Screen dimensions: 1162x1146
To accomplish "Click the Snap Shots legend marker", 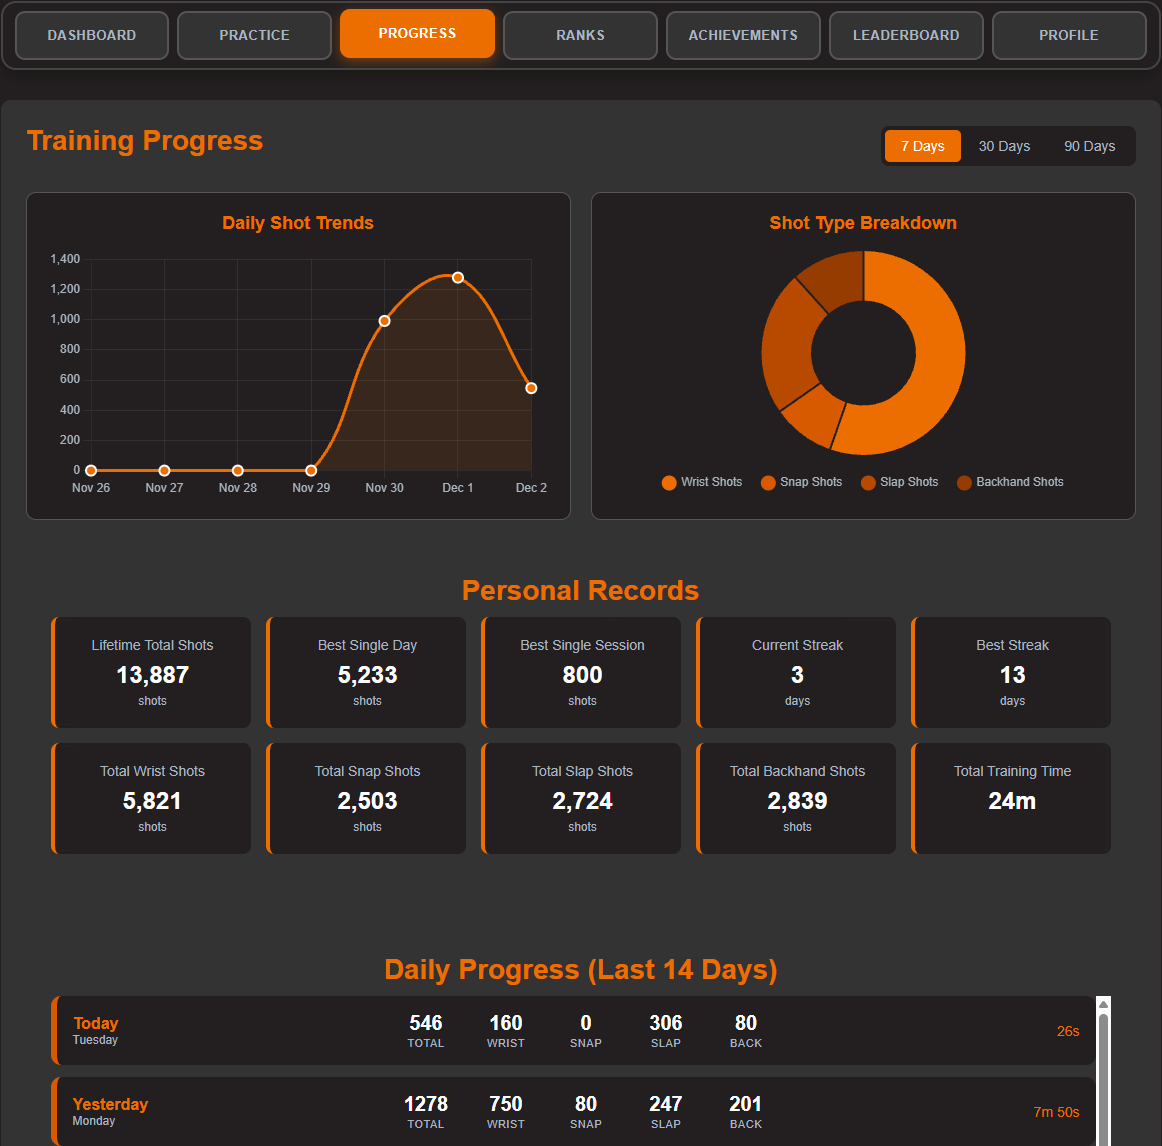I will 768,483.
